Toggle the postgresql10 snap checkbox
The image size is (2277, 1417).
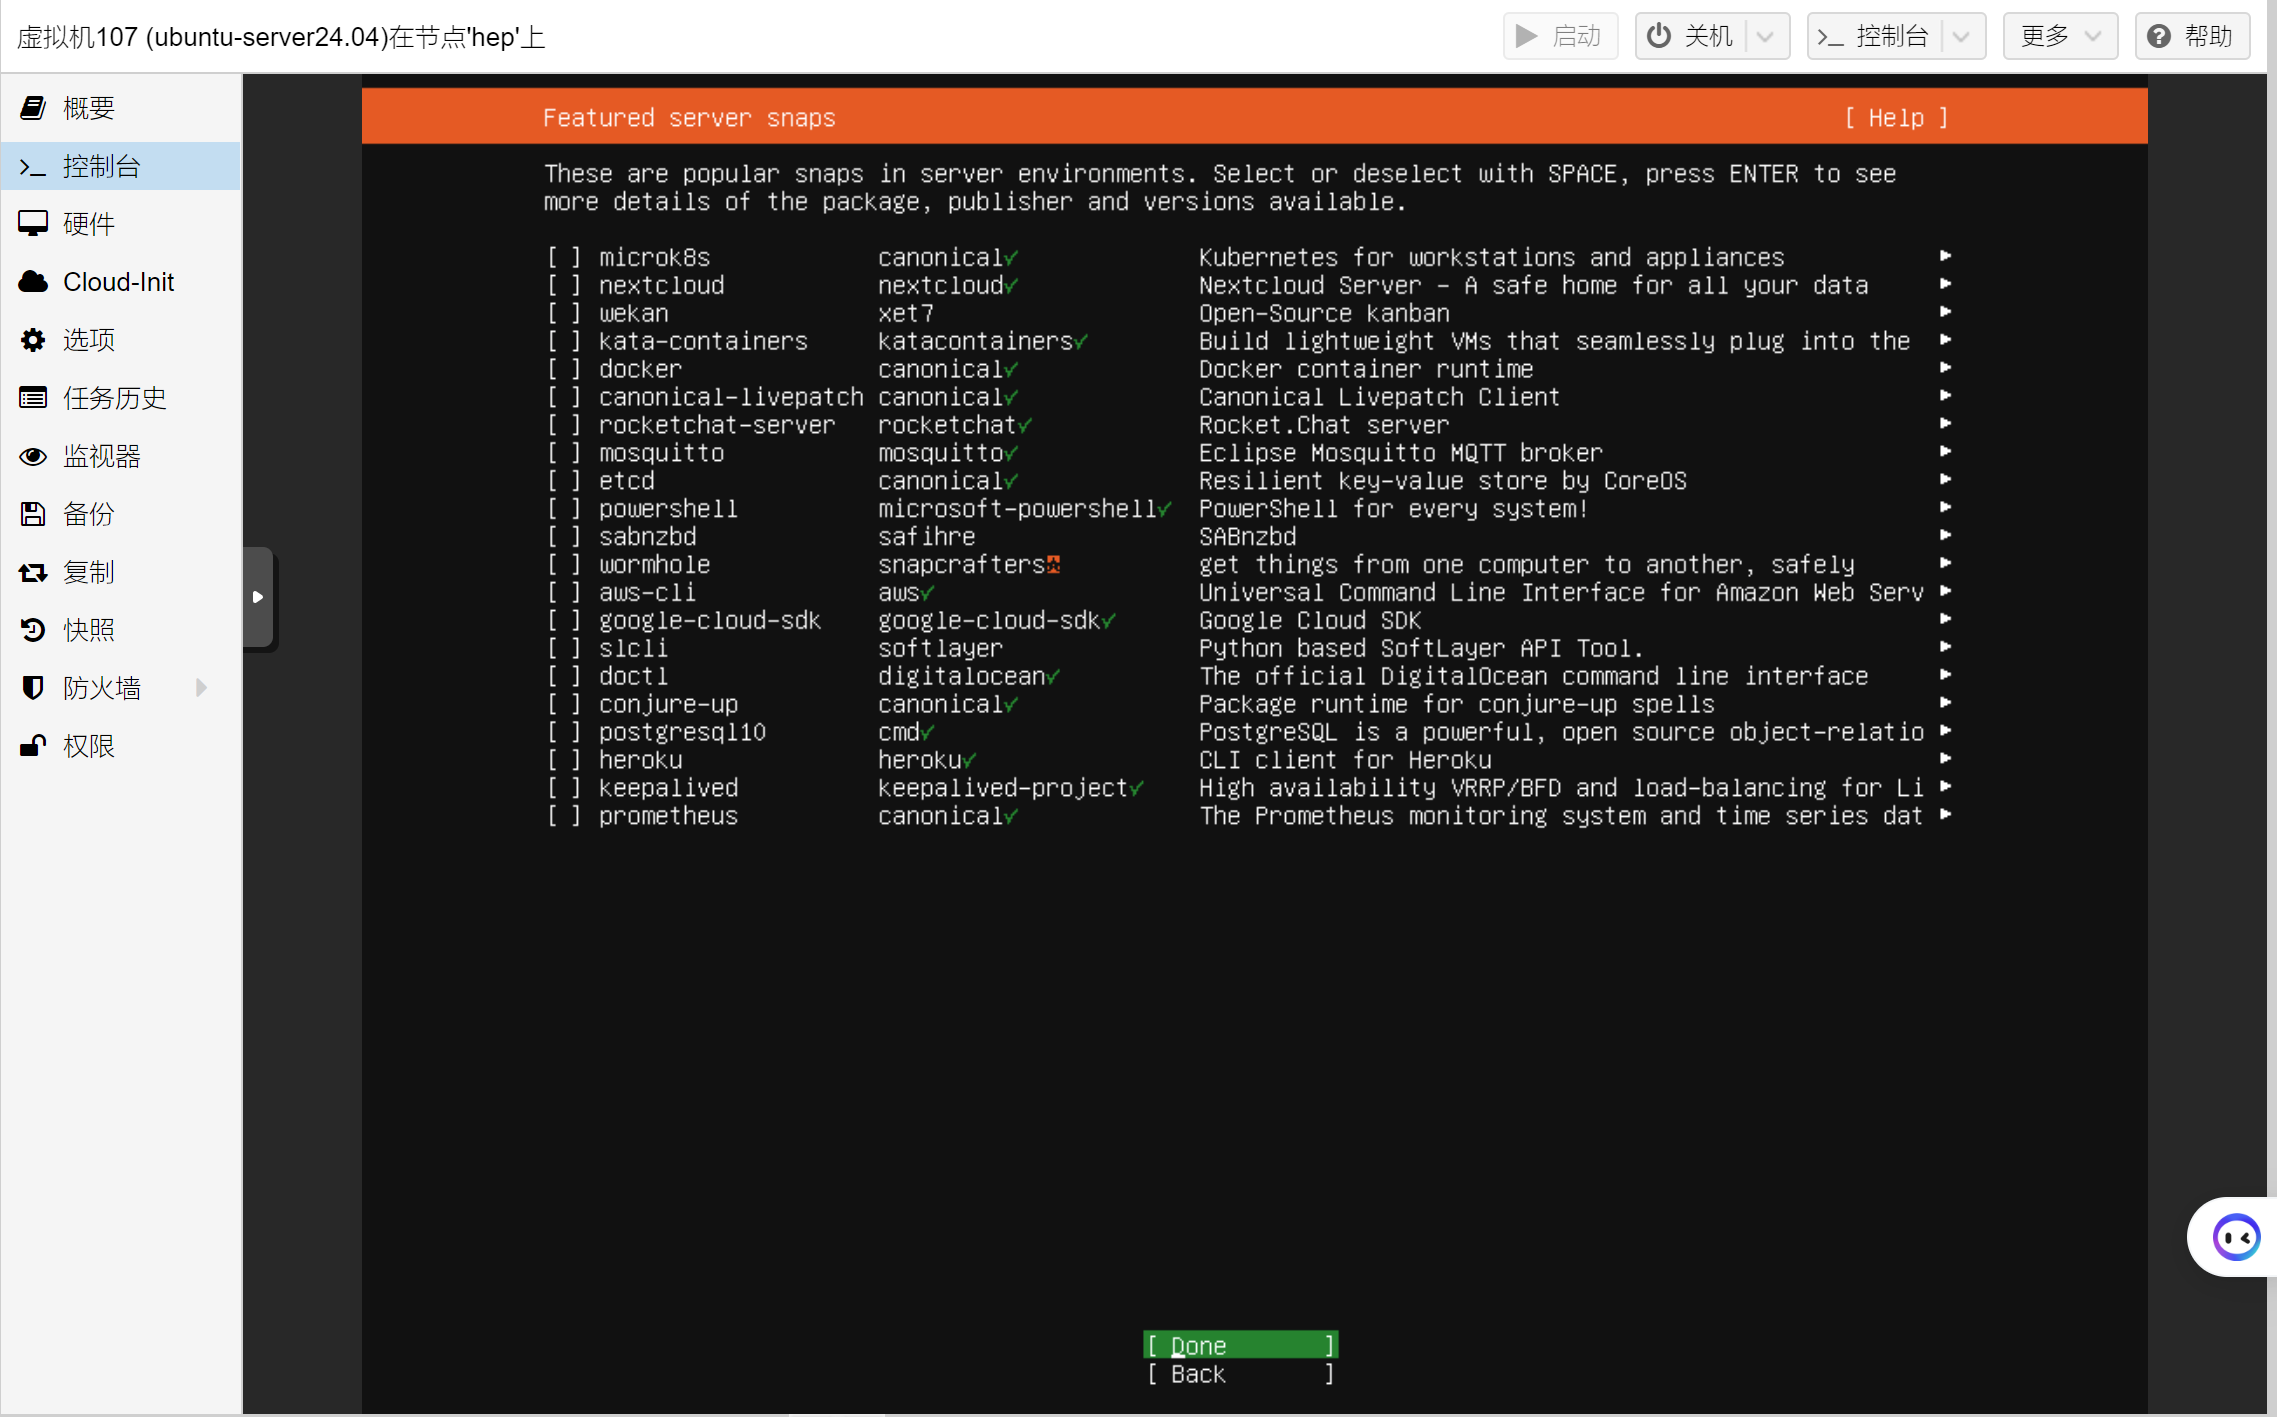564,732
